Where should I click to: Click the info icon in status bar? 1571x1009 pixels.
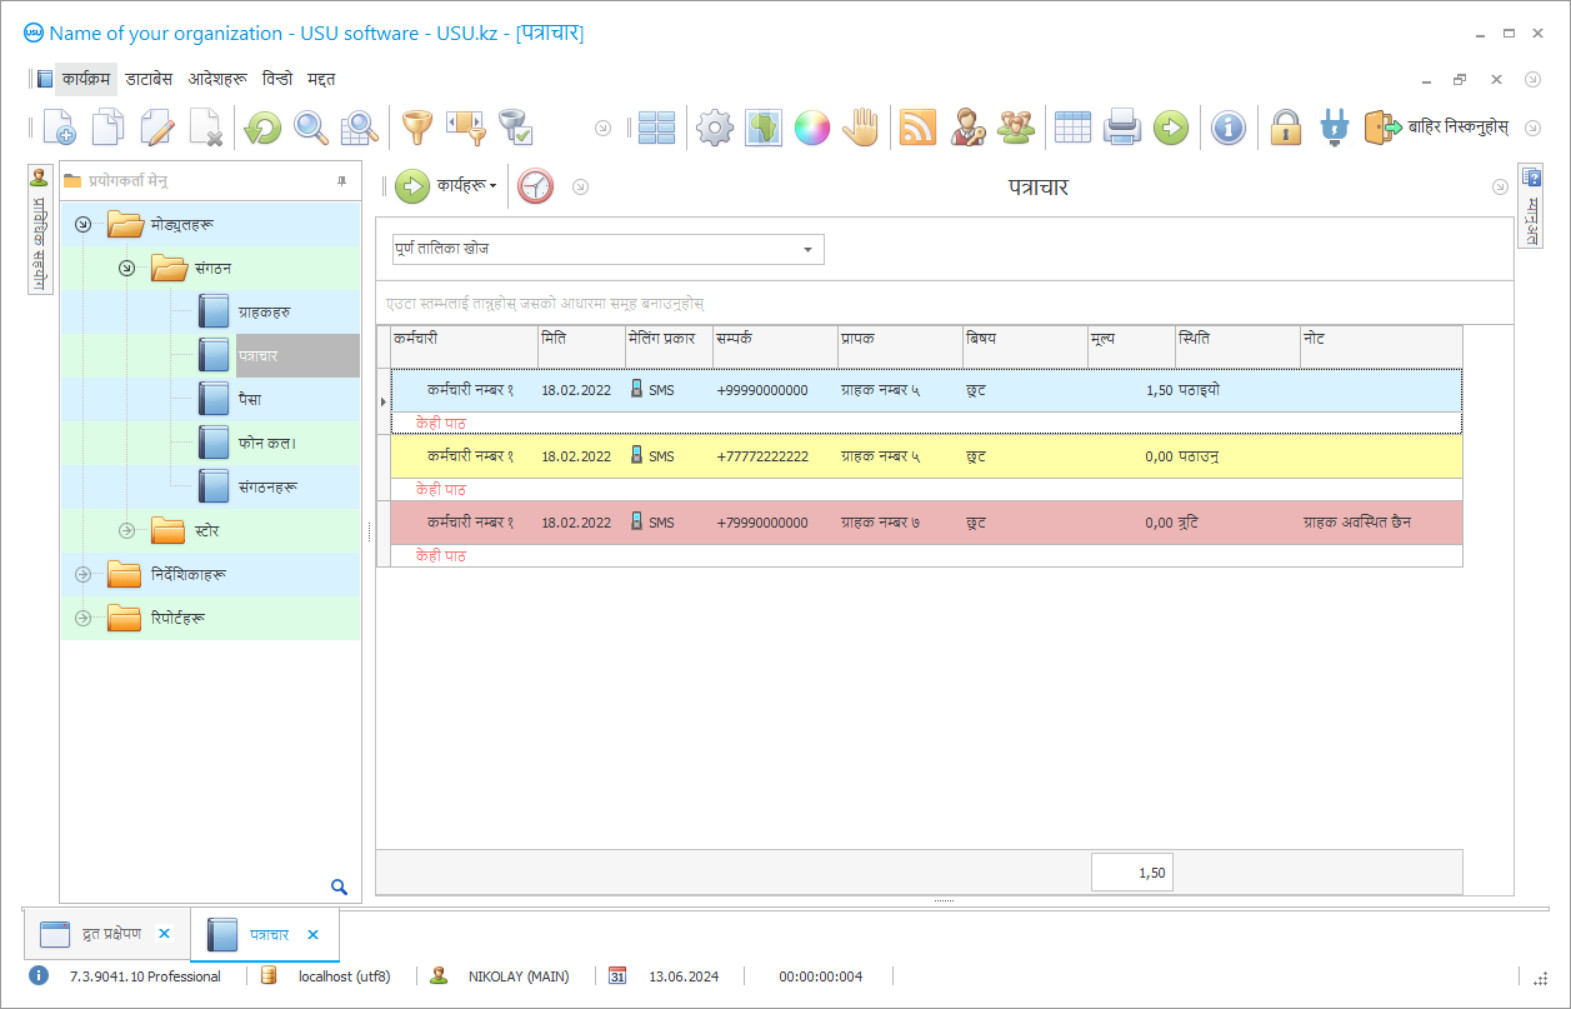(38, 976)
